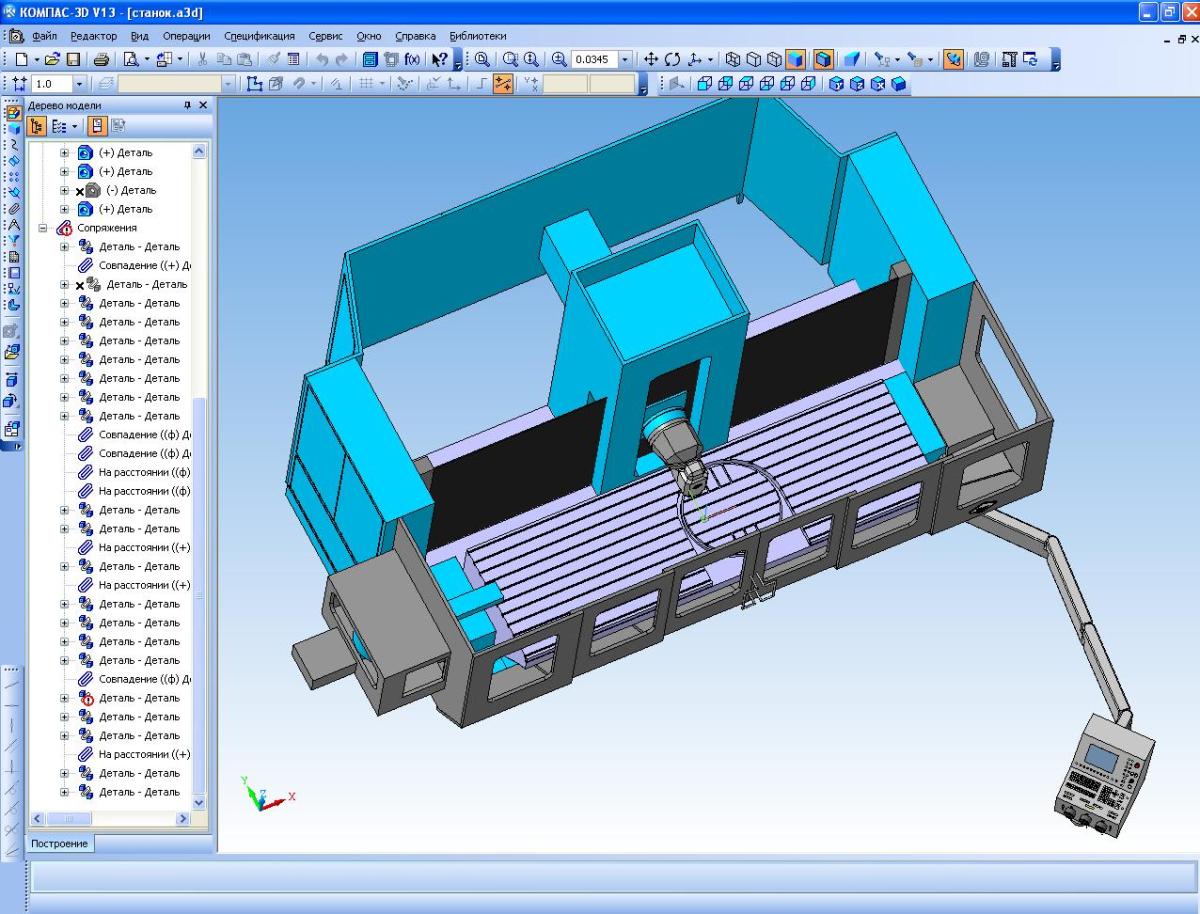1200x914 pixels.
Task: Open the Операции menu
Action: coord(186,36)
